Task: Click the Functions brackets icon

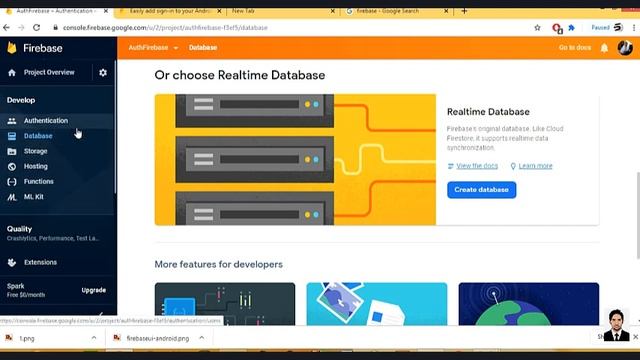Action: click(x=12, y=182)
